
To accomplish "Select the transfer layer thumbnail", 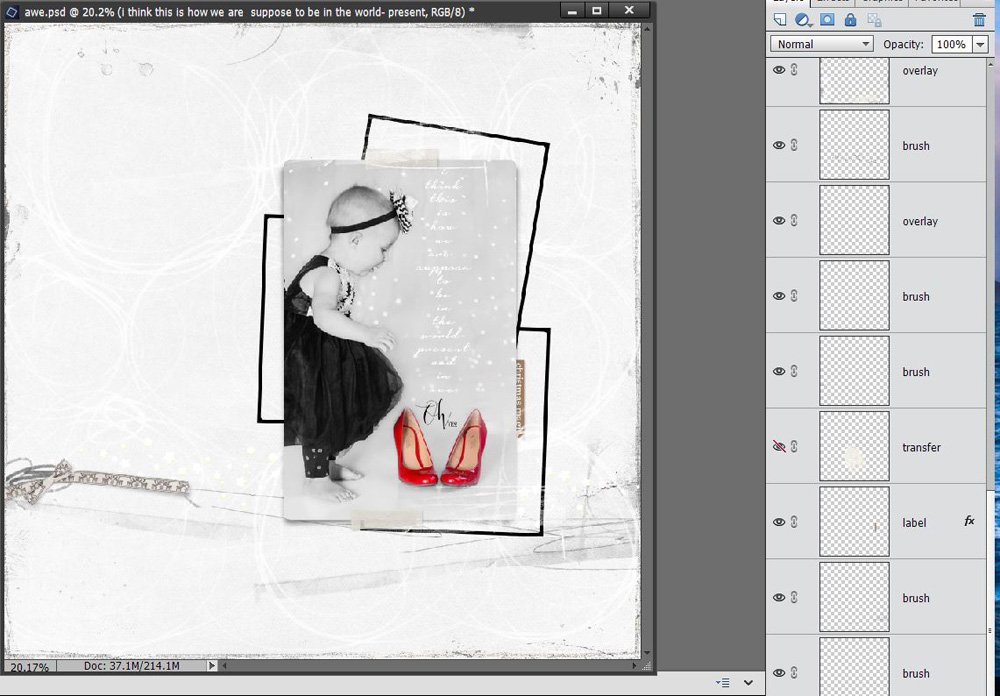I will tap(854, 446).
